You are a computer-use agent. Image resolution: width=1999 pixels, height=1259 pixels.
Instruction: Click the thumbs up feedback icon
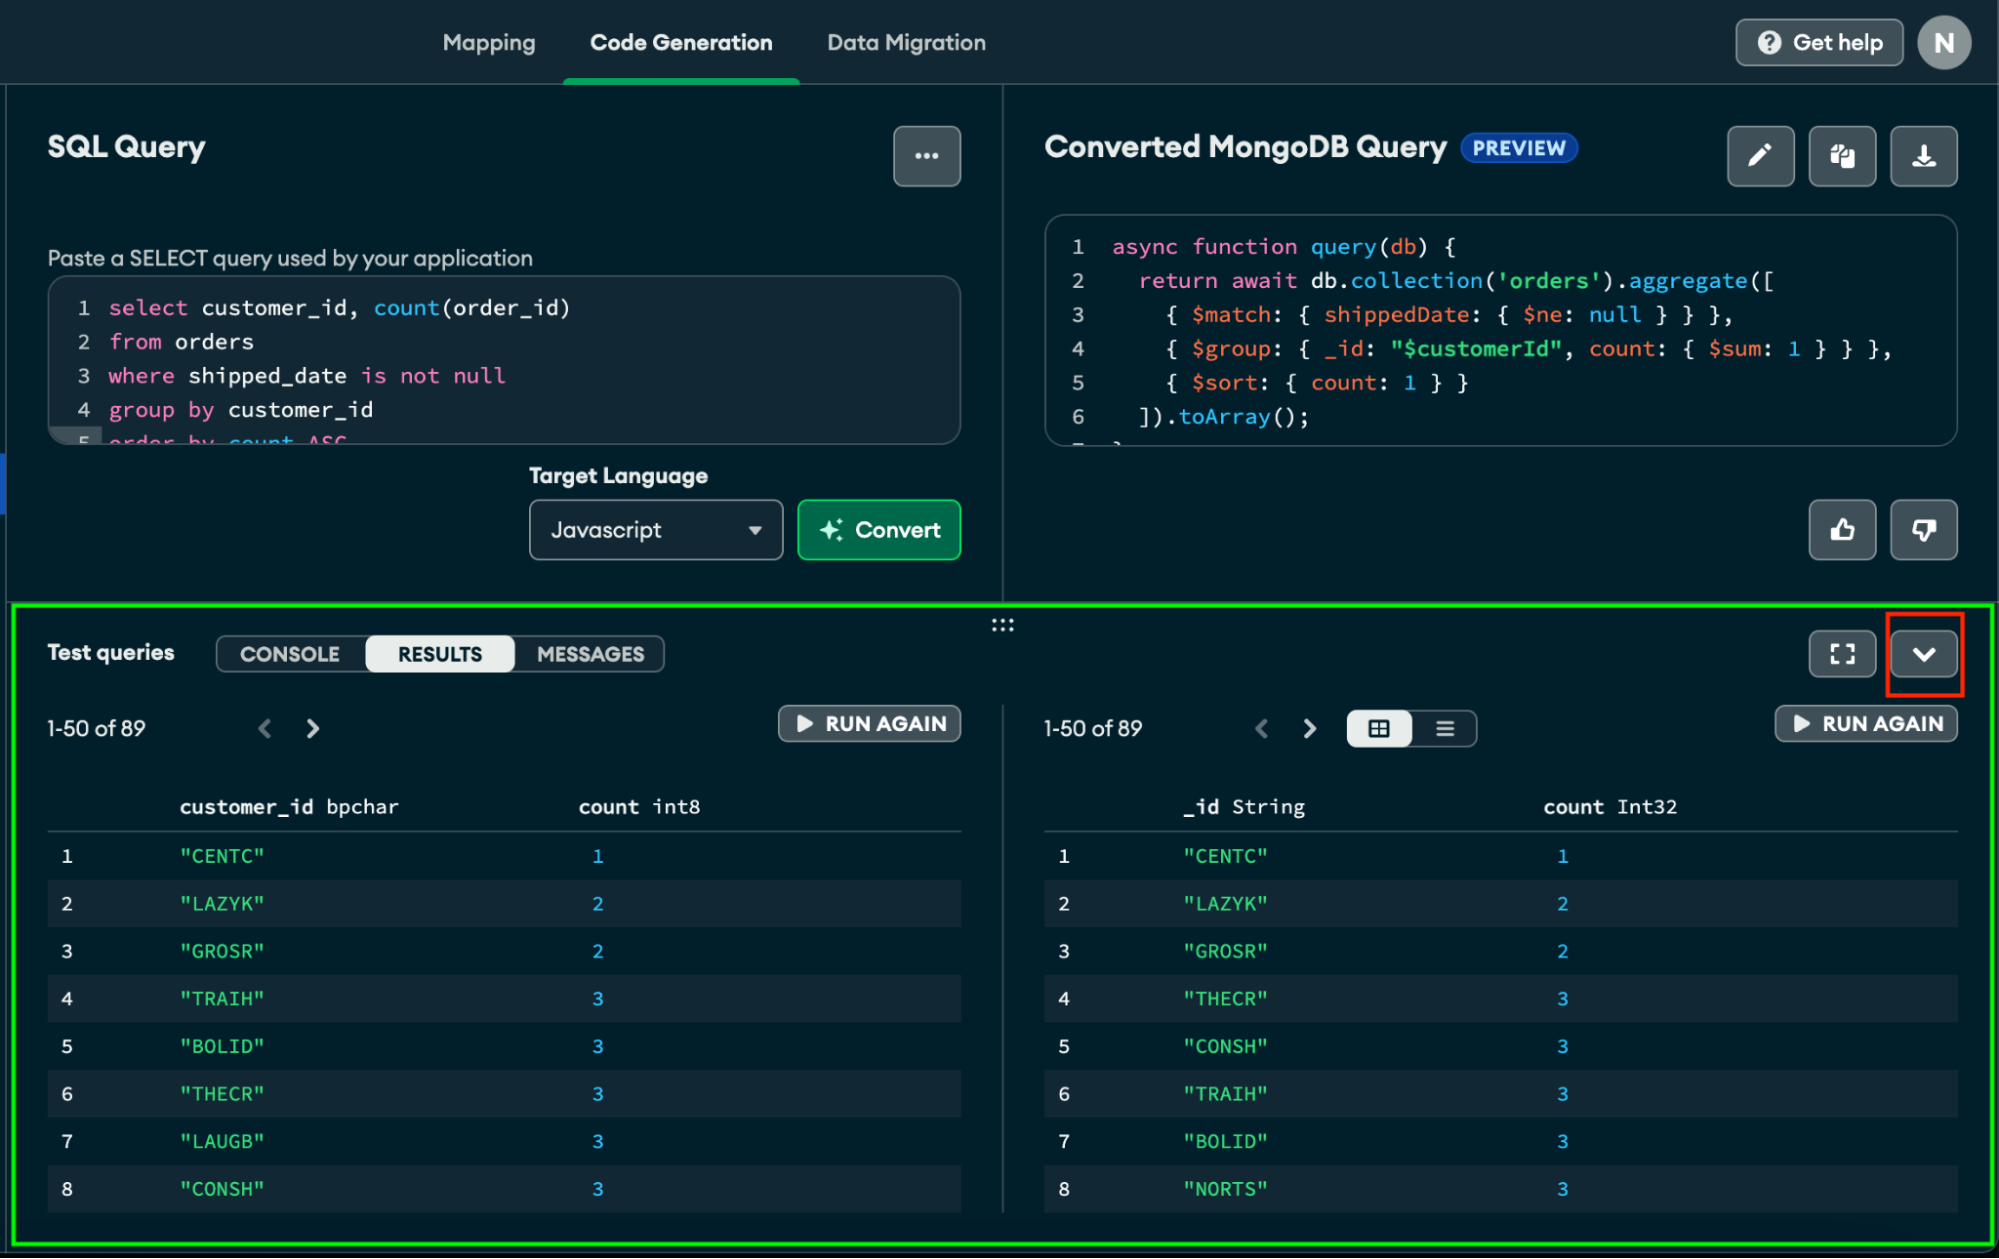coord(1842,530)
